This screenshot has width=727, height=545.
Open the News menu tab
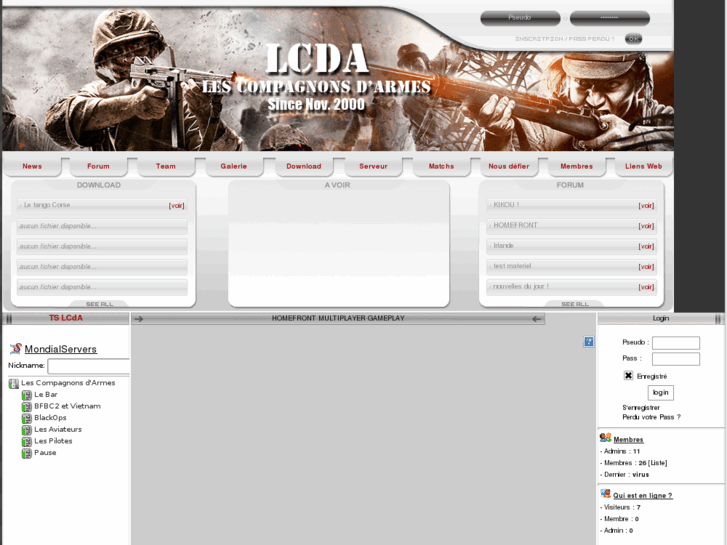(32, 166)
